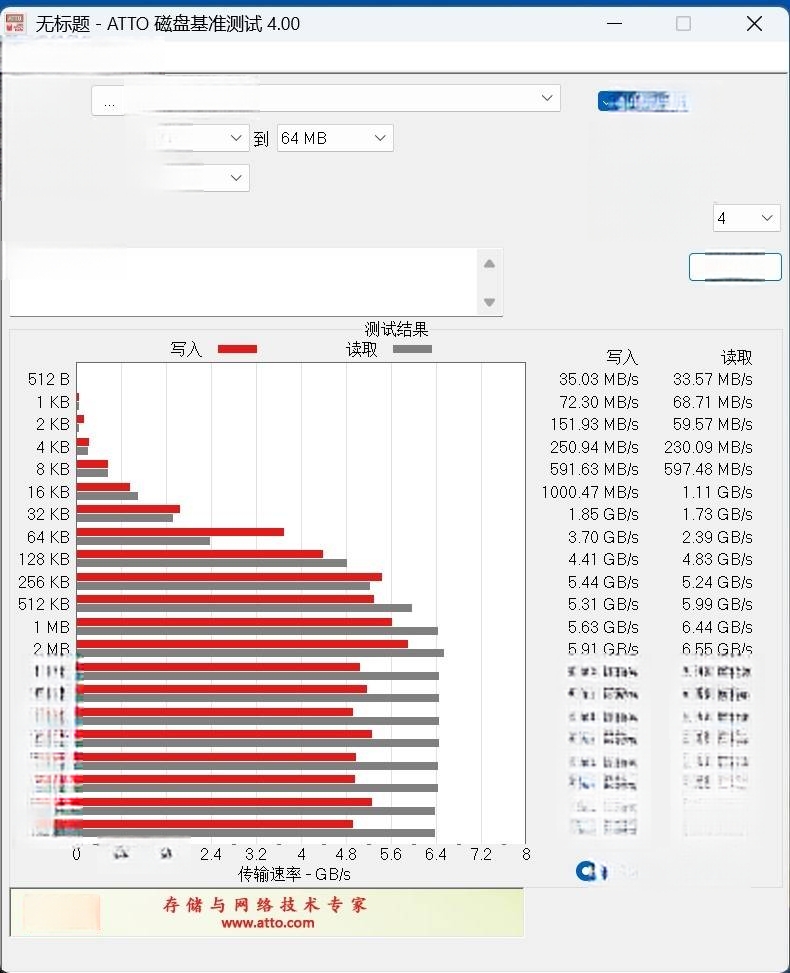Select the 5.99 GB/s read value
The image size is (790, 973).
[717, 604]
